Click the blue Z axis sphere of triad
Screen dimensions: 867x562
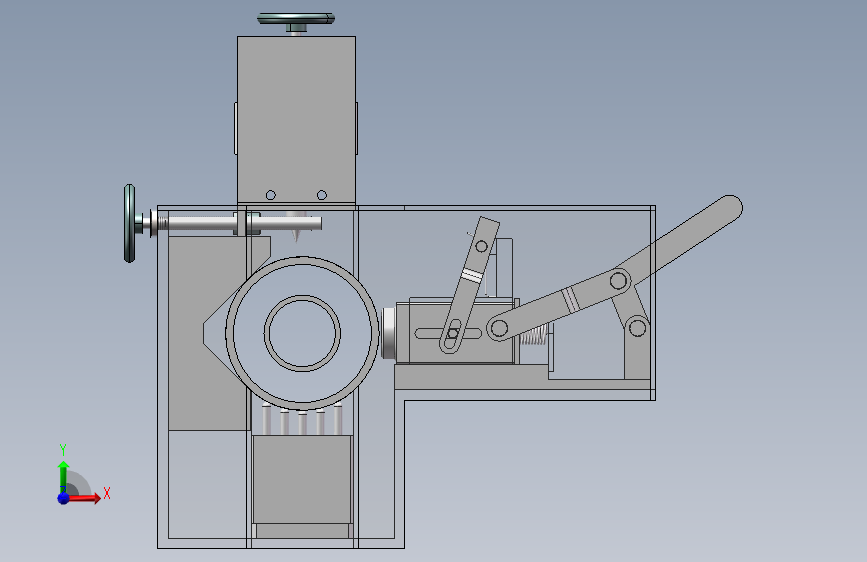point(63,498)
